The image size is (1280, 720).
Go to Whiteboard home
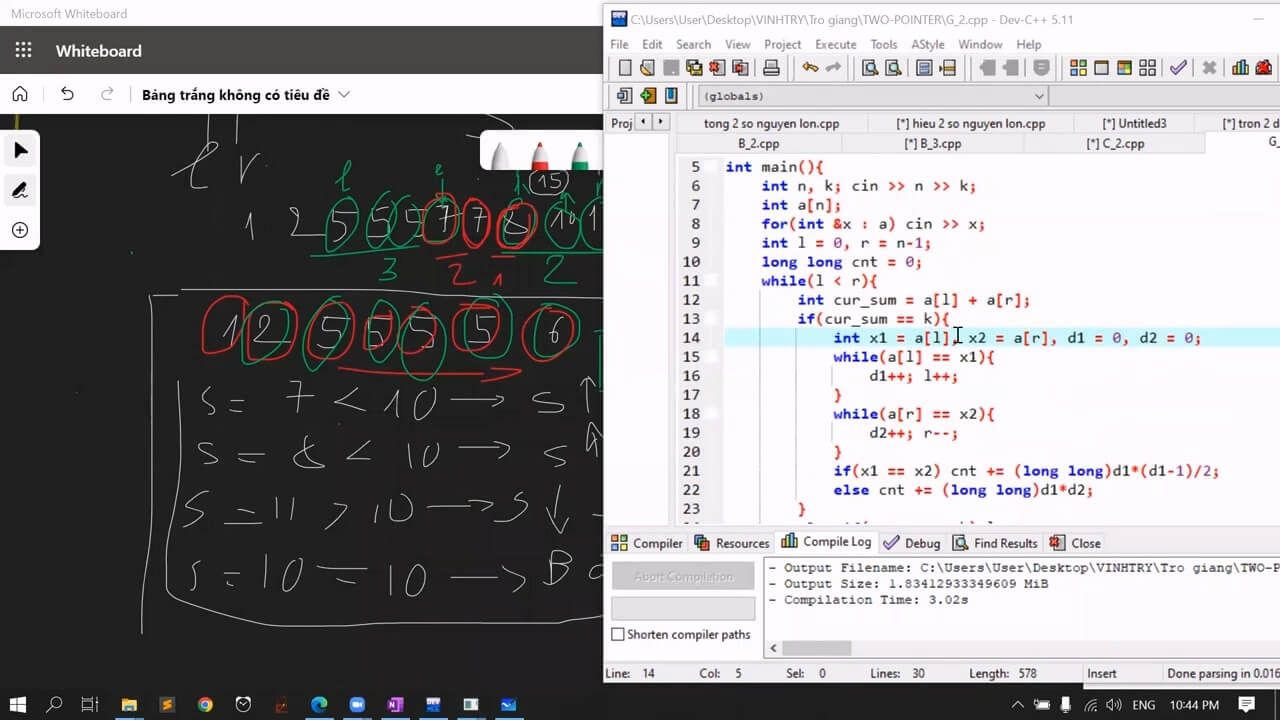pos(20,94)
